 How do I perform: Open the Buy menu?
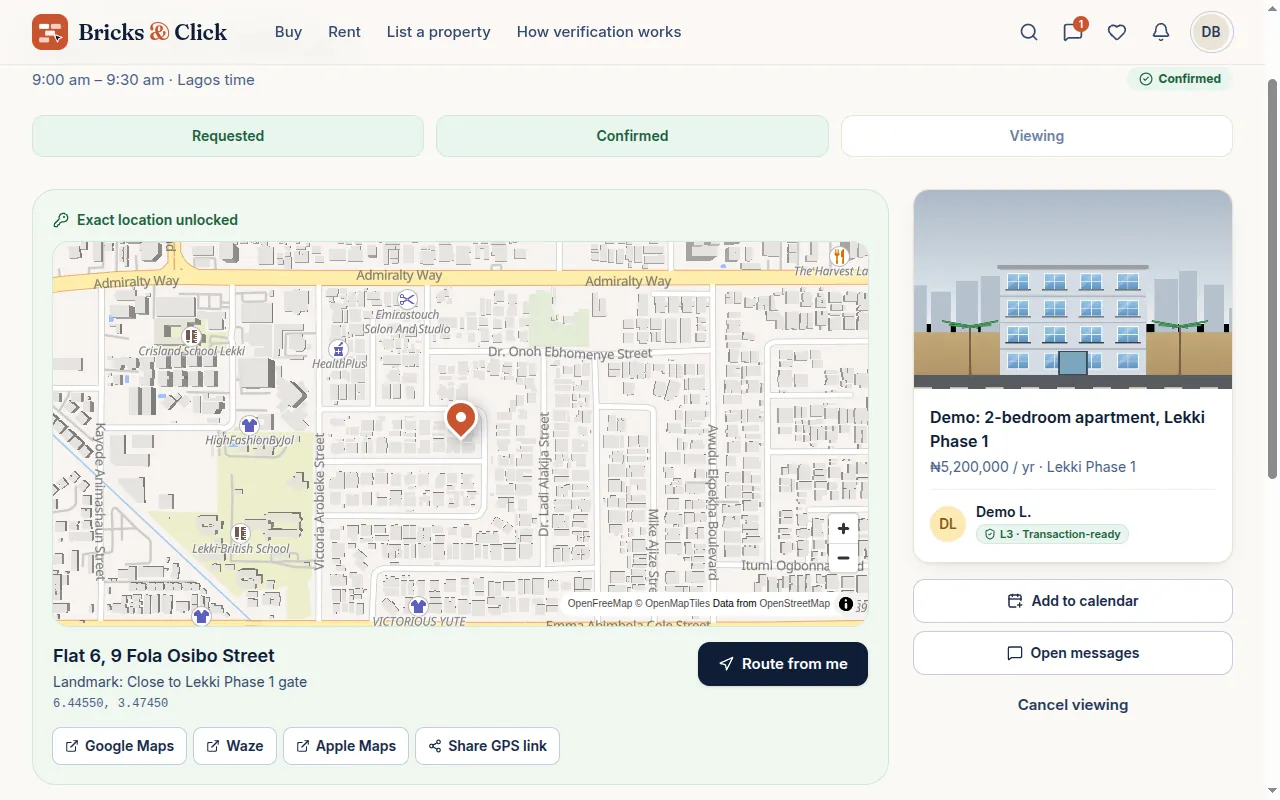tap(288, 32)
